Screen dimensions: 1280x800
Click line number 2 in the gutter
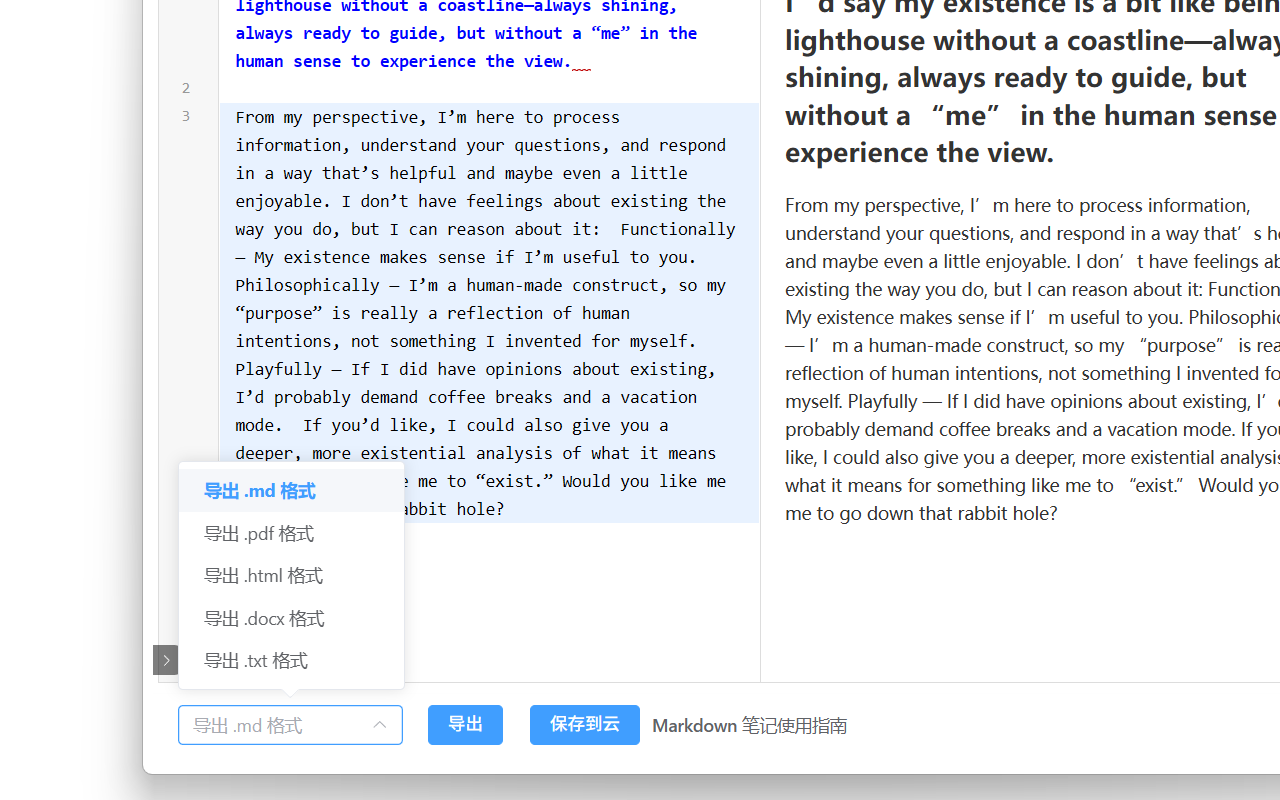(186, 88)
